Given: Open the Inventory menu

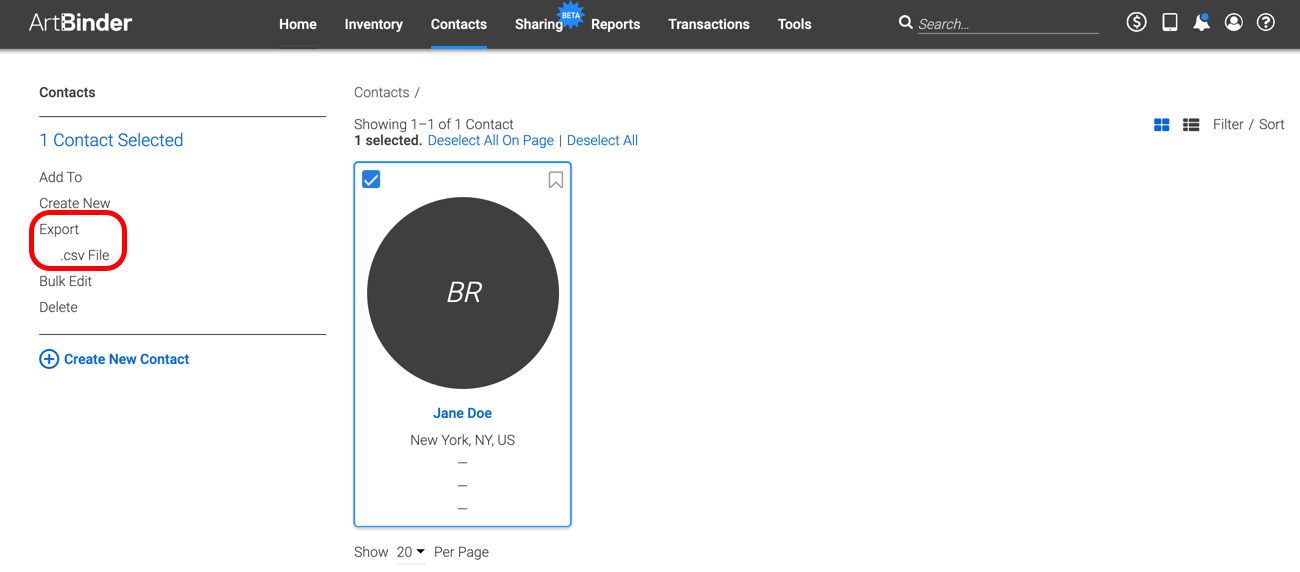Looking at the screenshot, I should pyautogui.click(x=374, y=24).
